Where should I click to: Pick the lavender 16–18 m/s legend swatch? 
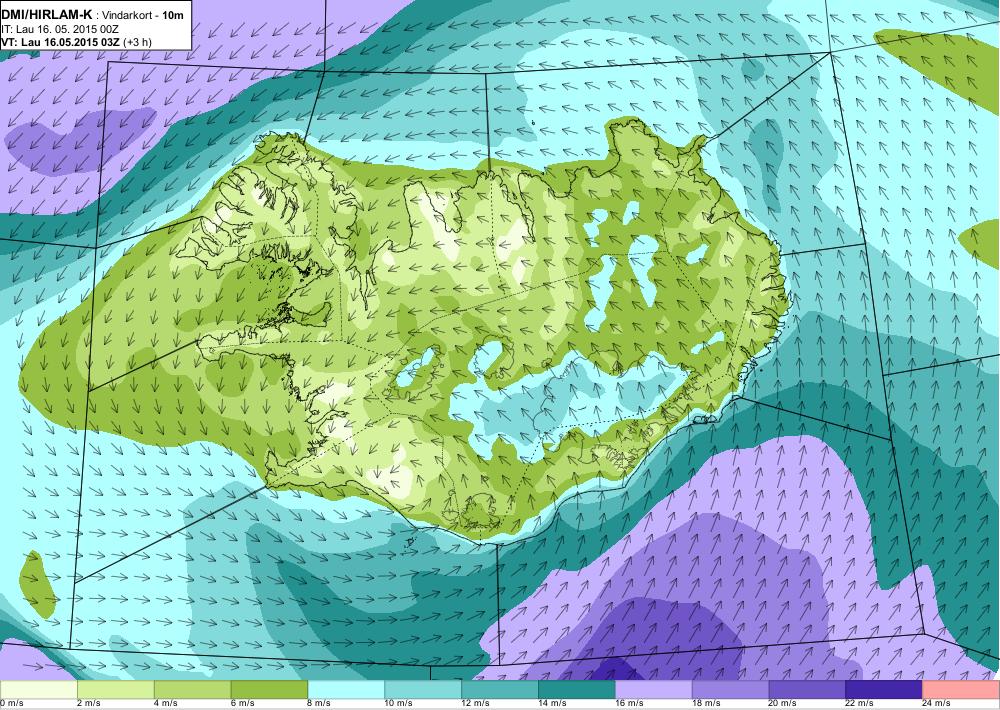pyautogui.click(x=654, y=690)
